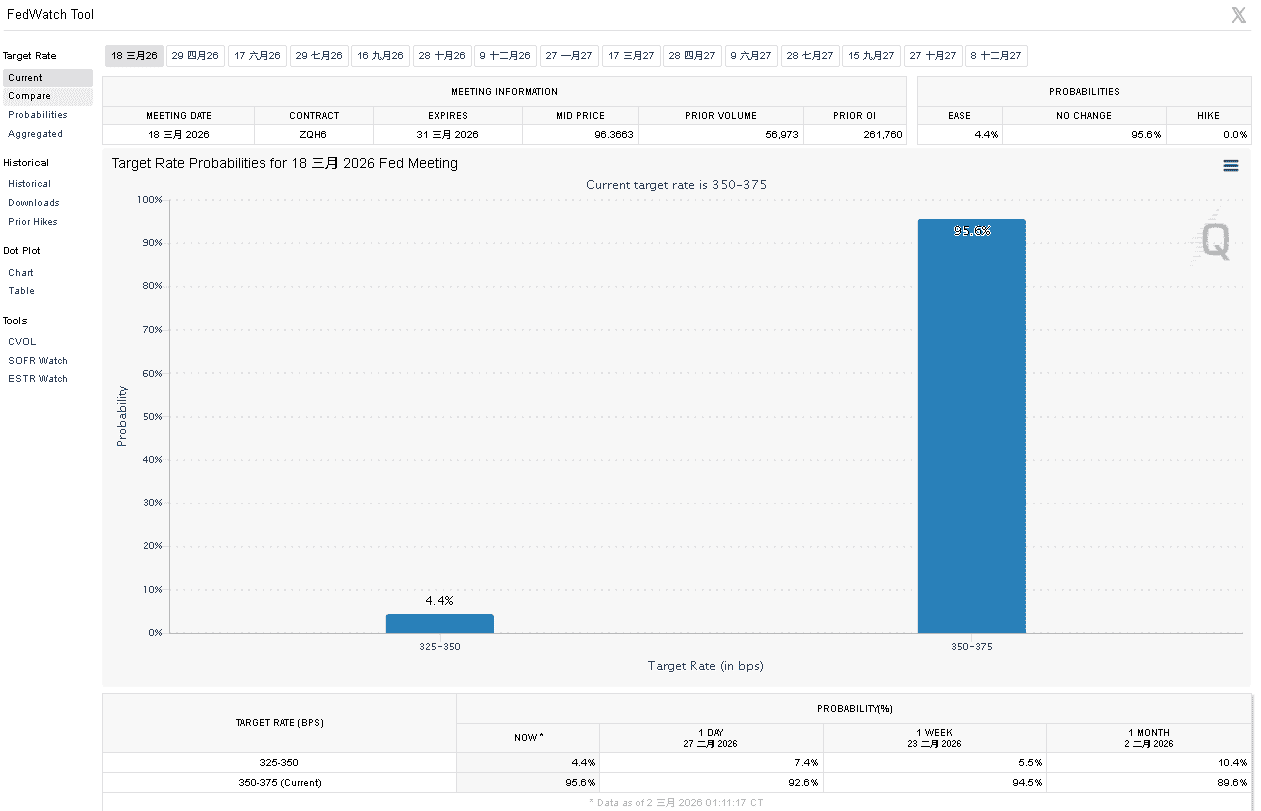Open Dot Plot Chart

click(21, 273)
